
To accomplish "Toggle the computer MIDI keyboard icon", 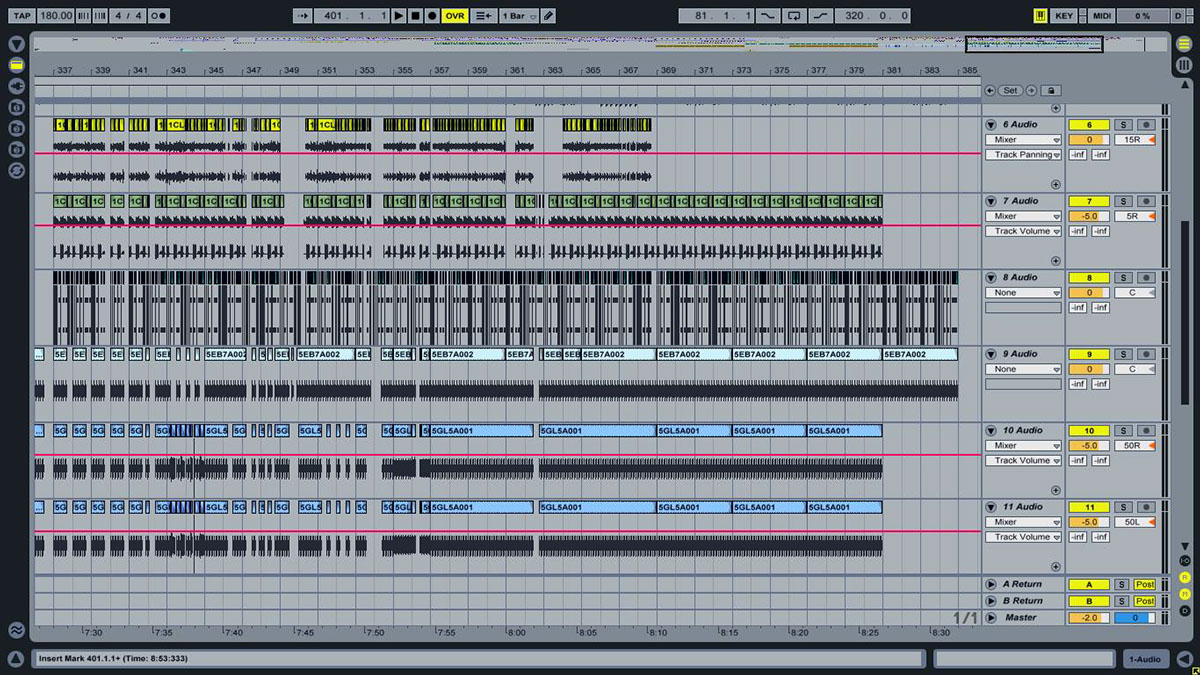I will (1041, 16).
